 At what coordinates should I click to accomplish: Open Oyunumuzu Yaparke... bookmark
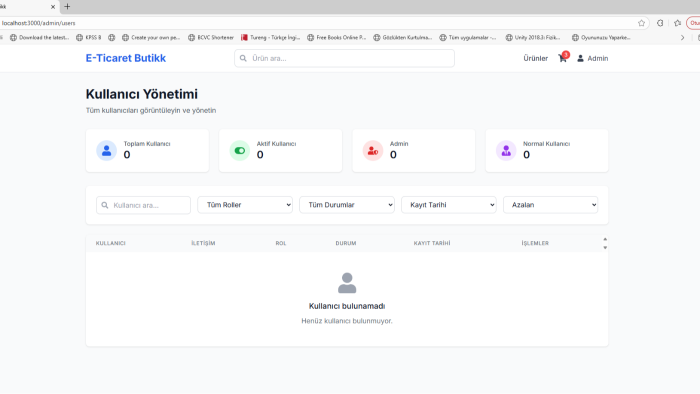(601, 38)
